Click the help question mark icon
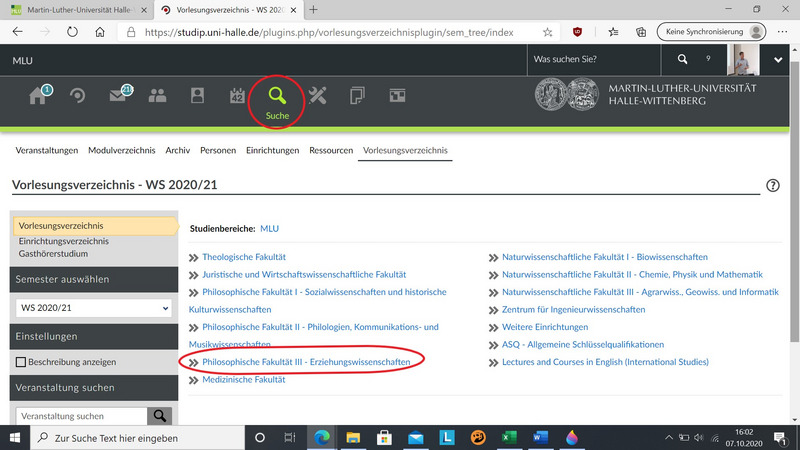This screenshot has width=800, height=450. coord(772,185)
